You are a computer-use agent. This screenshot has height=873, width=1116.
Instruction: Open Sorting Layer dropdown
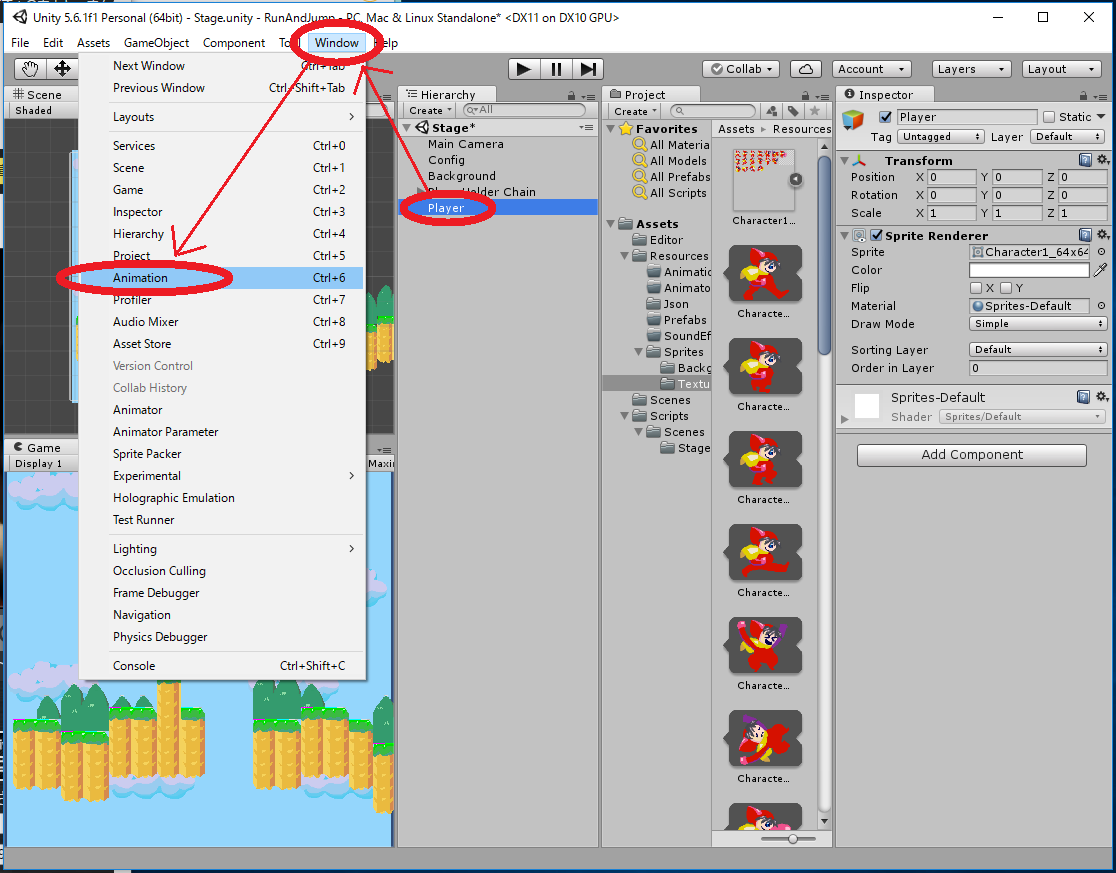1038,349
